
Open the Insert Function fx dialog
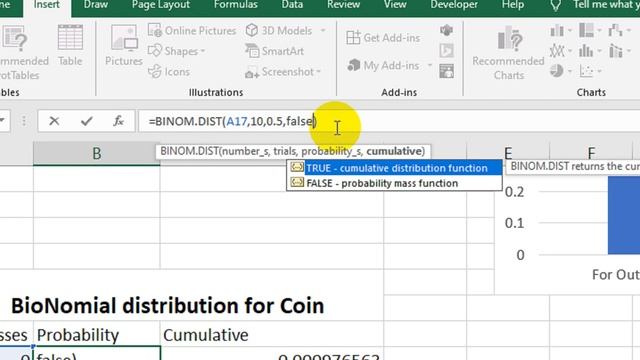click(x=118, y=121)
